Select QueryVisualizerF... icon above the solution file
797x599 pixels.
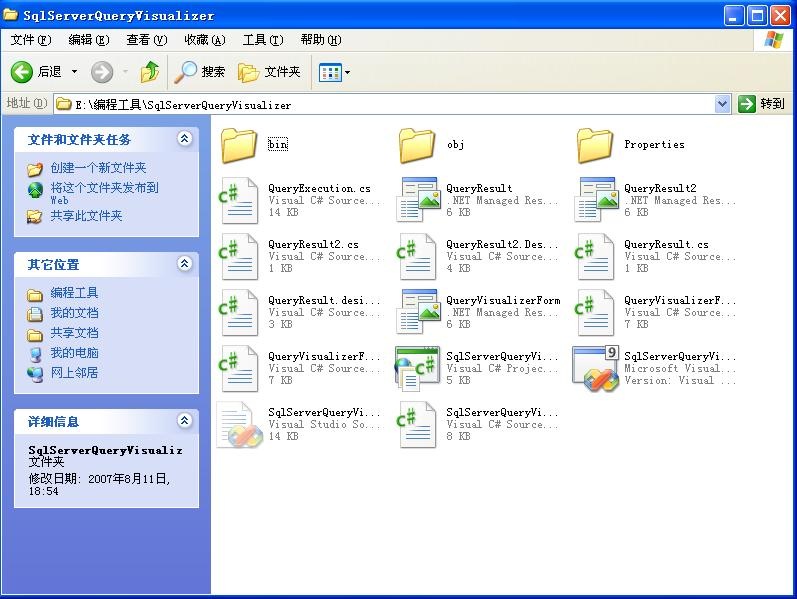(238, 368)
